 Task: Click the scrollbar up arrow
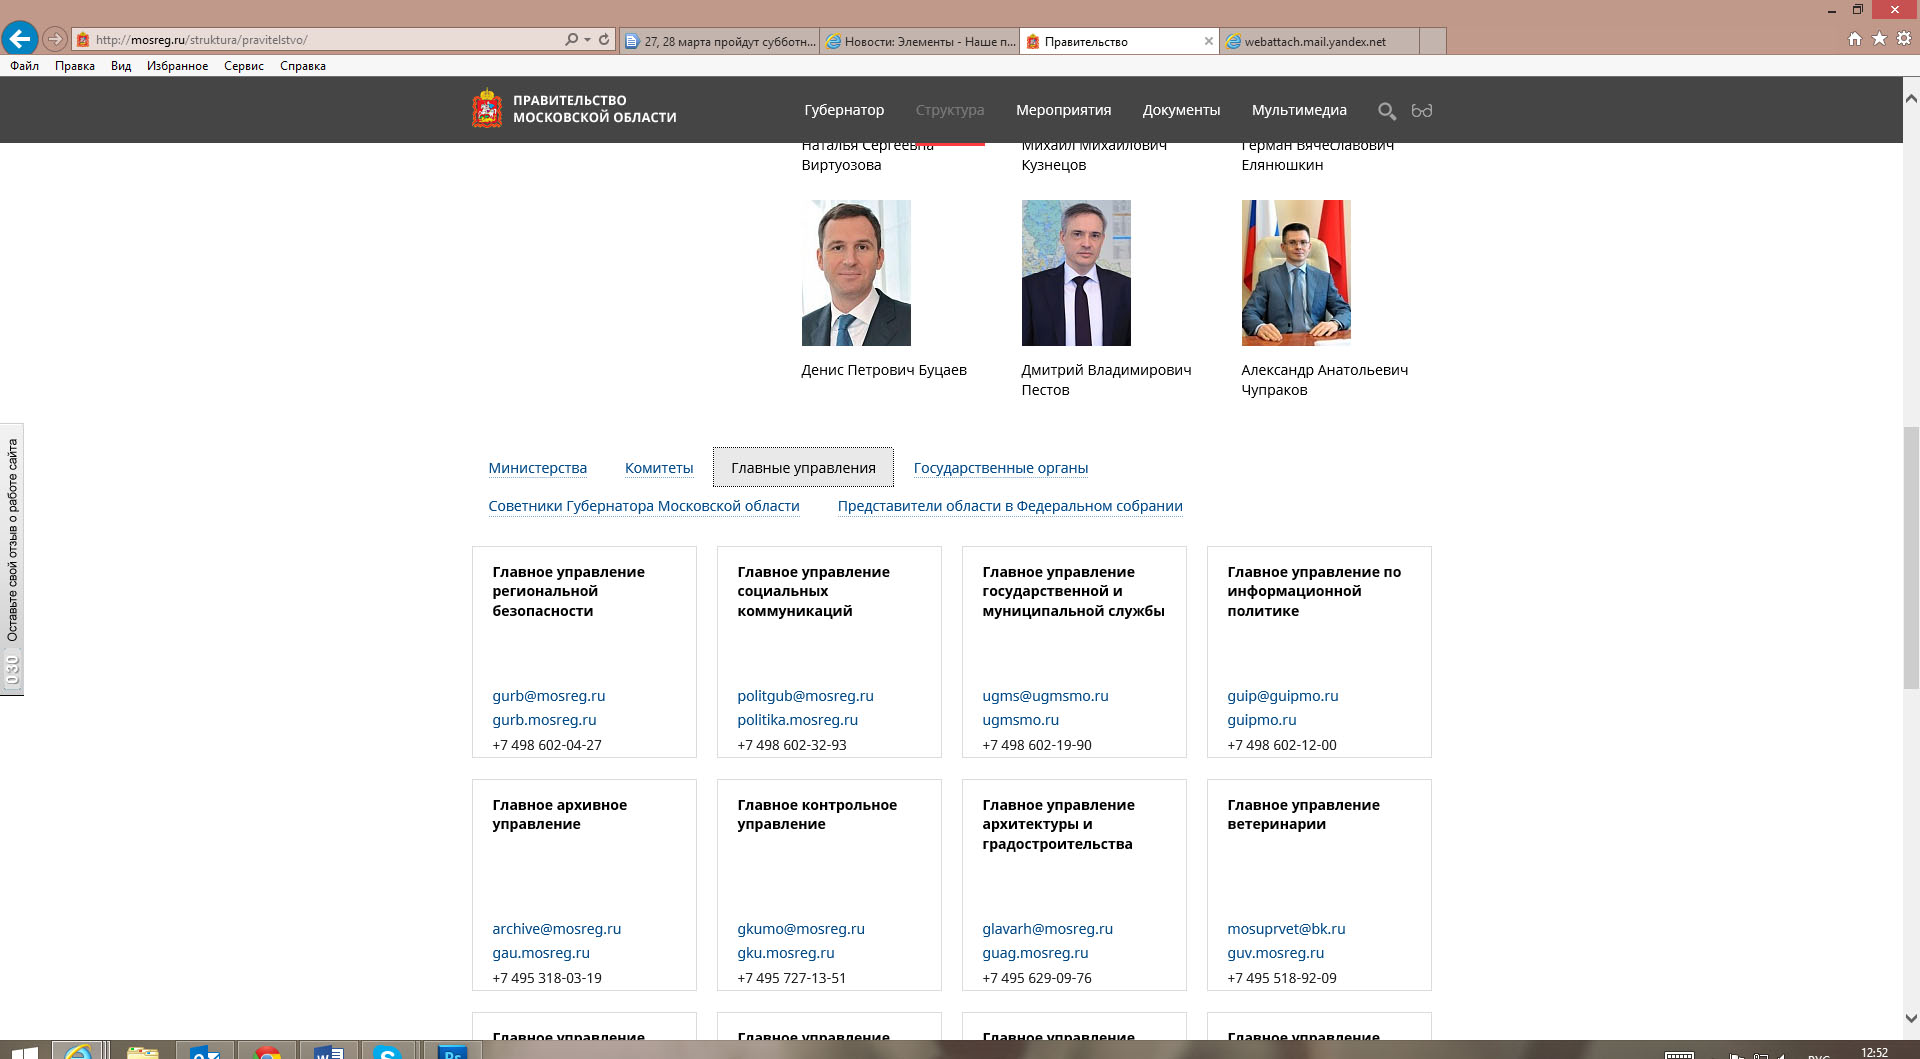click(x=1911, y=98)
